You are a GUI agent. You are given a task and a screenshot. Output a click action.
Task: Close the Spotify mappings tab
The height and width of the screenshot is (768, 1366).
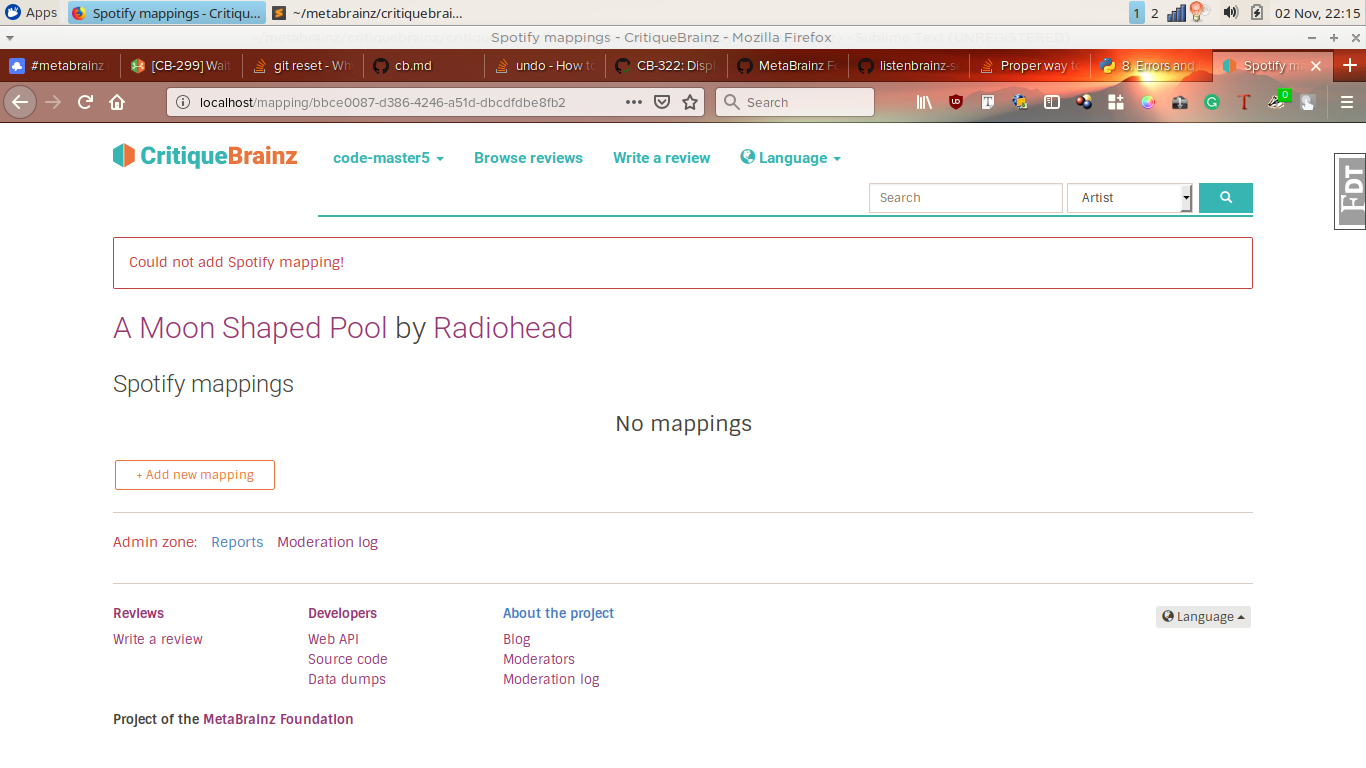(x=1316, y=65)
